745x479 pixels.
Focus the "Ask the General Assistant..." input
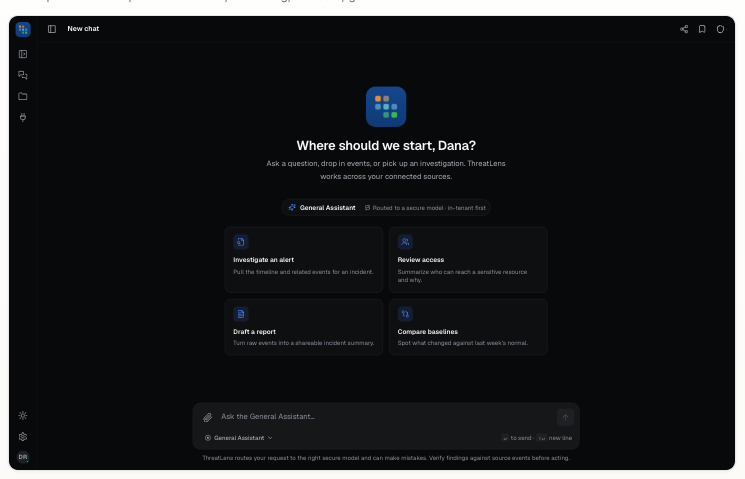click(386, 417)
